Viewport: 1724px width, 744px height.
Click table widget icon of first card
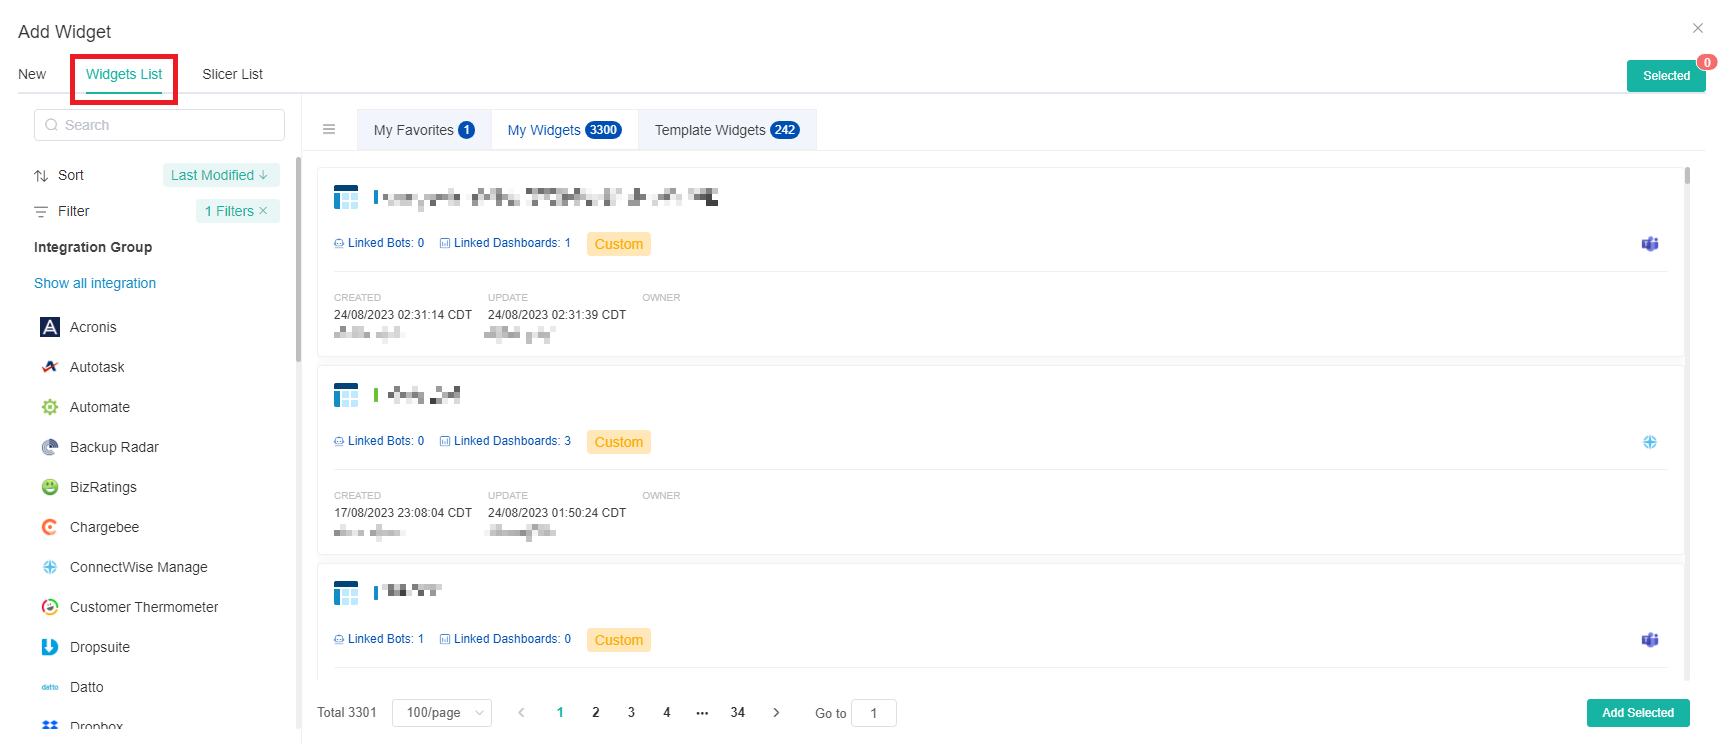pyautogui.click(x=346, y=197)
